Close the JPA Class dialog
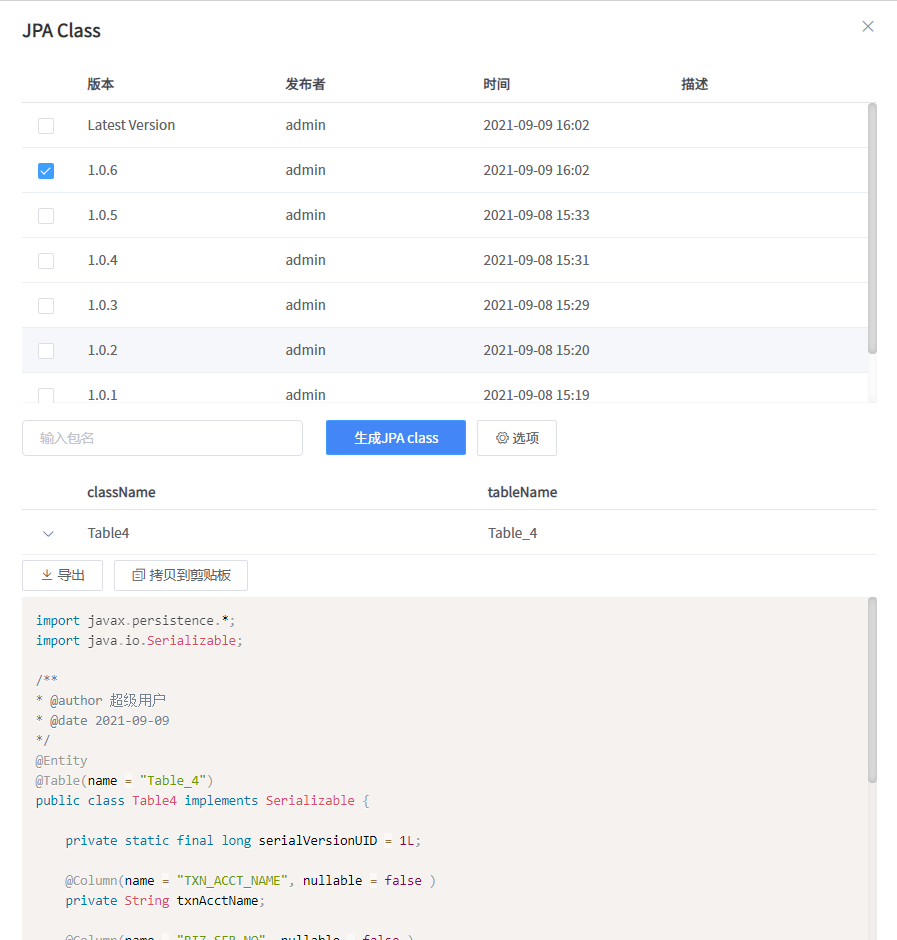Screen dimensions: 897x940 (868, 26)
